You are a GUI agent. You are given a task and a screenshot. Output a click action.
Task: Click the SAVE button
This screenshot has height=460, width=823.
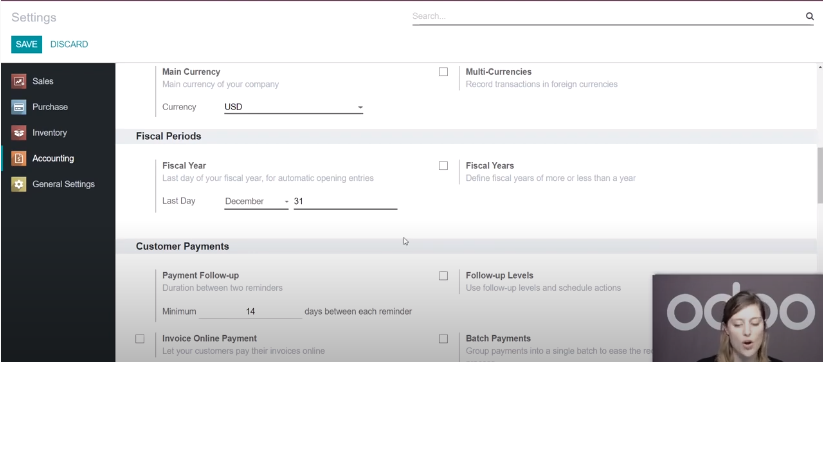click(x=26, y=44)
